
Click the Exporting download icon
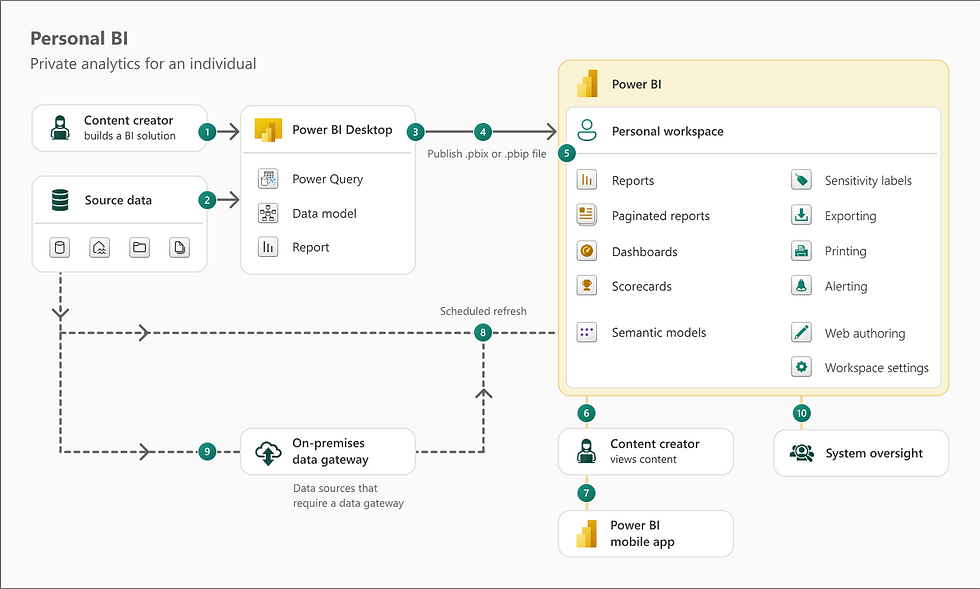tap(801, 215)
